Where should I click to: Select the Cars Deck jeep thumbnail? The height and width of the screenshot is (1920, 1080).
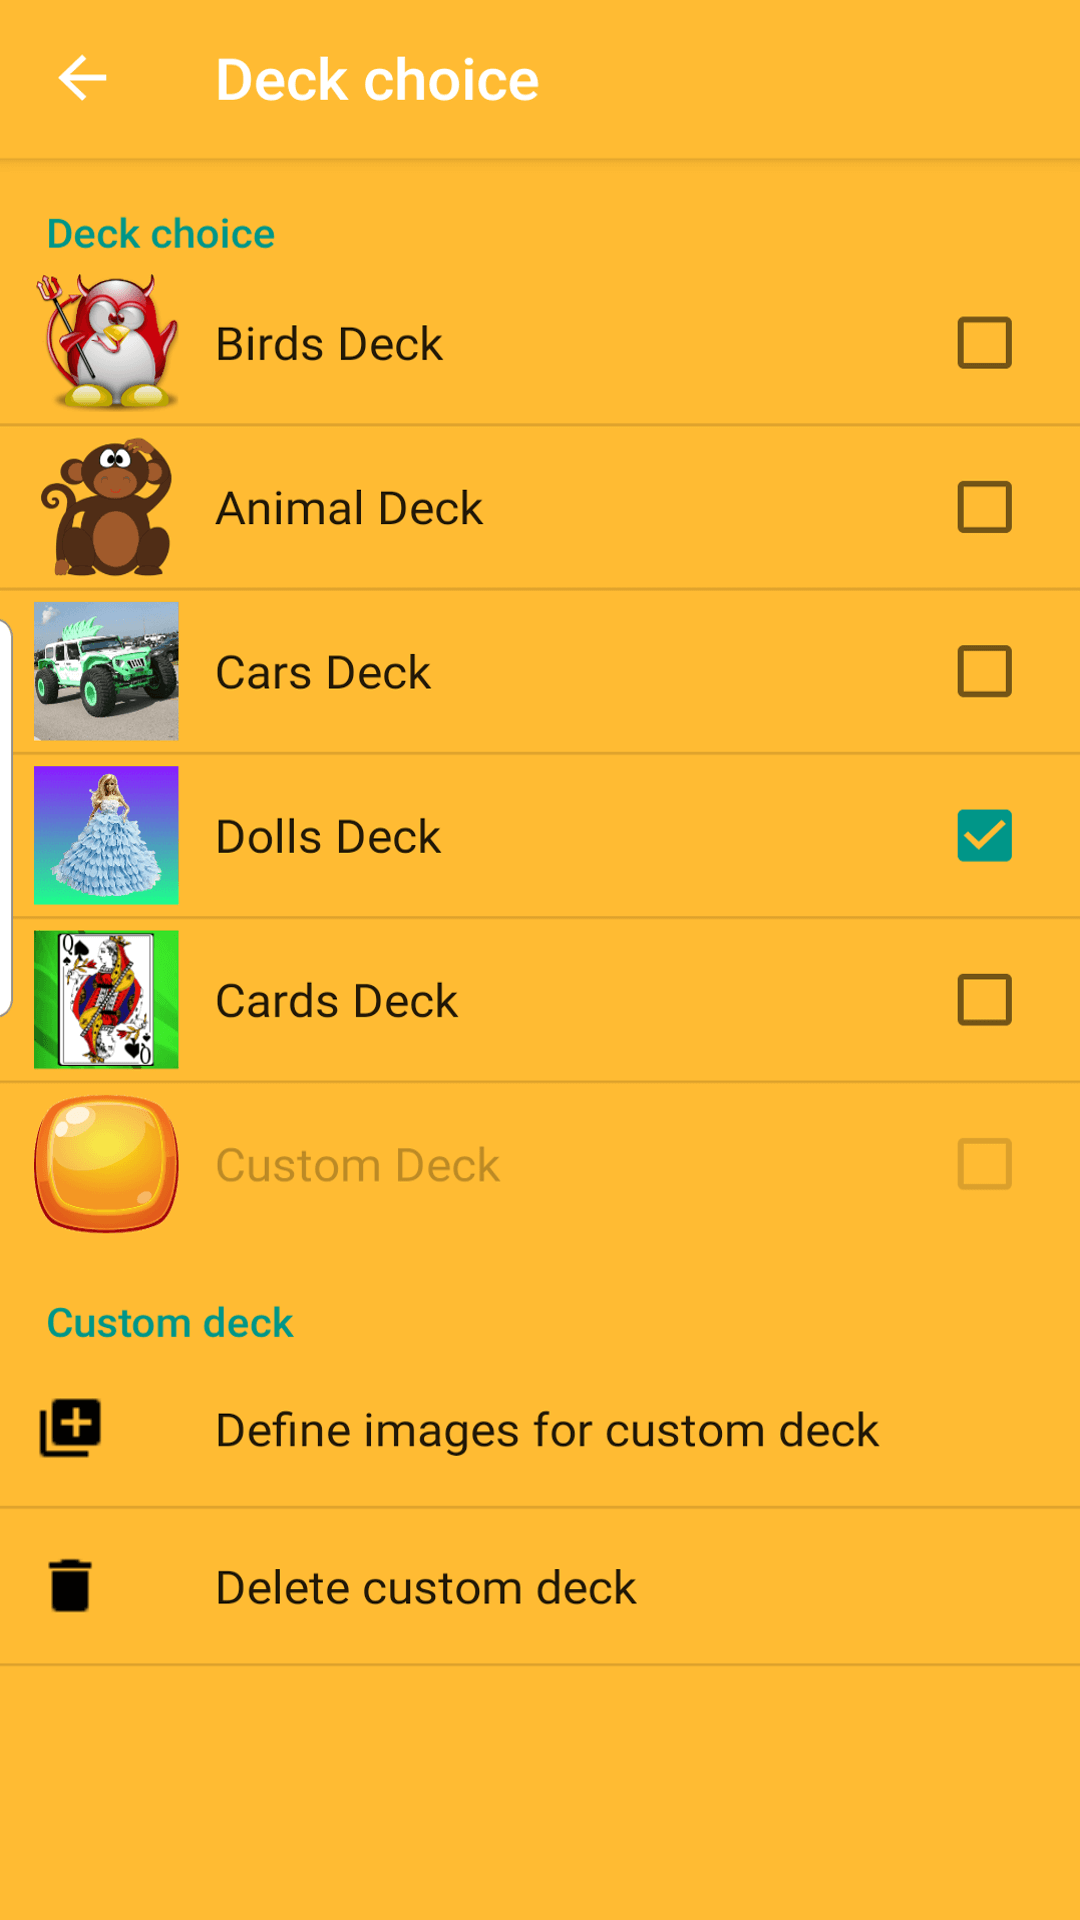click(x=106, y=671)
